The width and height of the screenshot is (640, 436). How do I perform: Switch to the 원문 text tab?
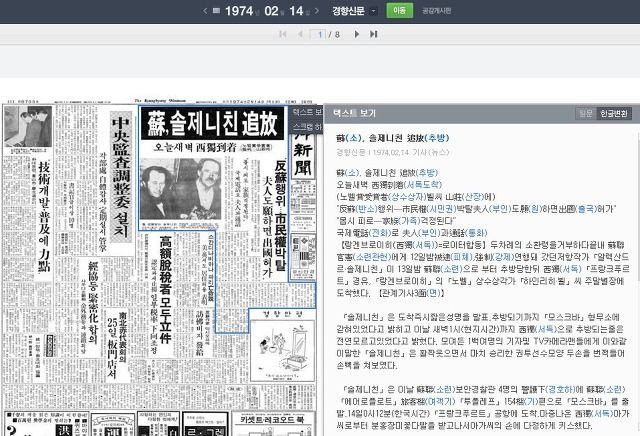[x=586, y=113]
